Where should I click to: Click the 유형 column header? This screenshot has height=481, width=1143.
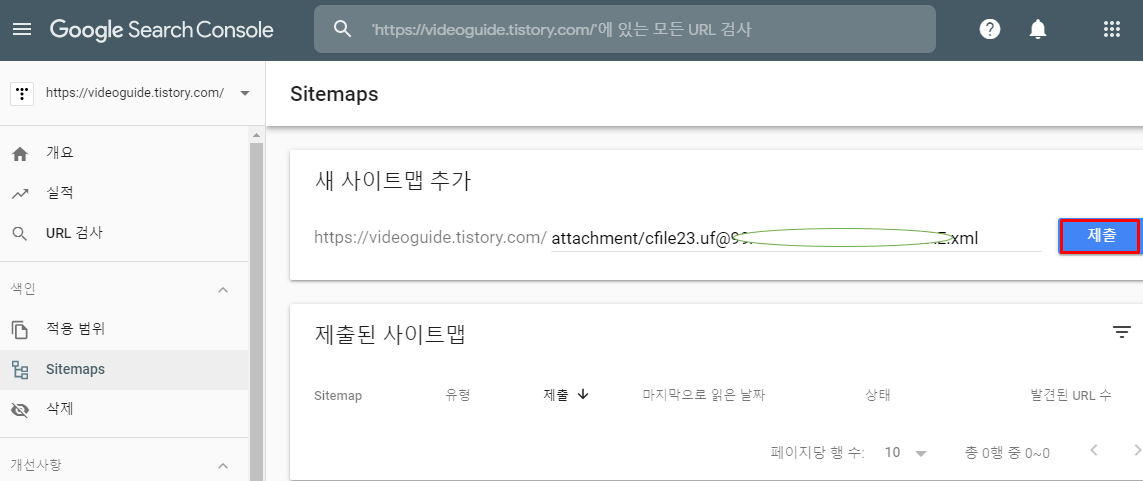(458, 395)
